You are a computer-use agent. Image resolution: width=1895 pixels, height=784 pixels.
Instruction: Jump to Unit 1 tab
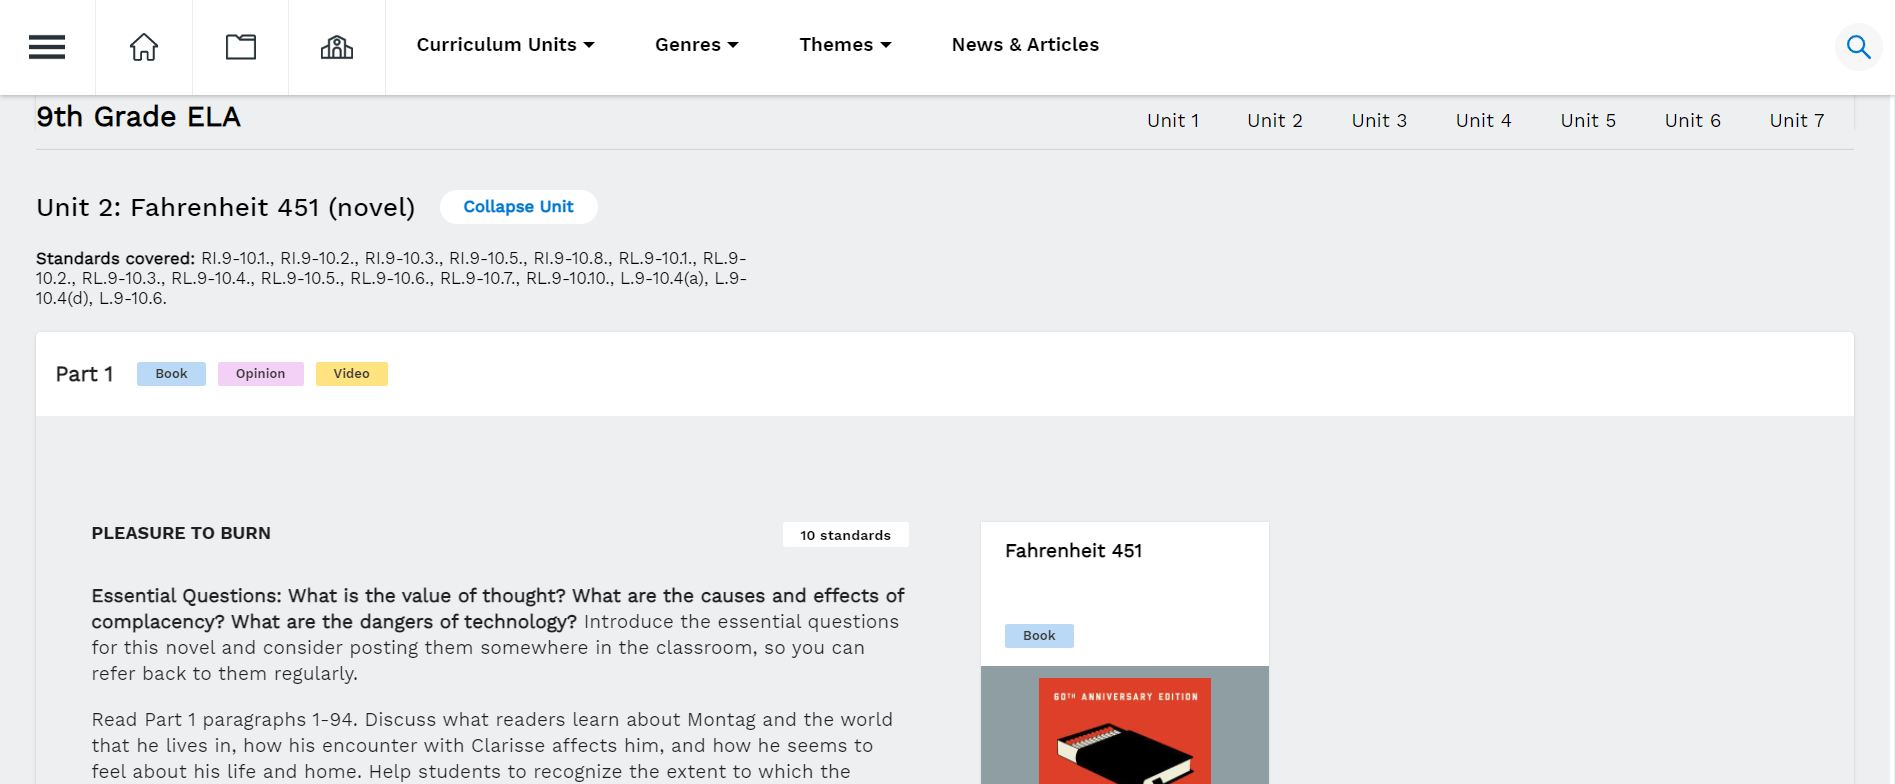click(x=1173, y=121)
